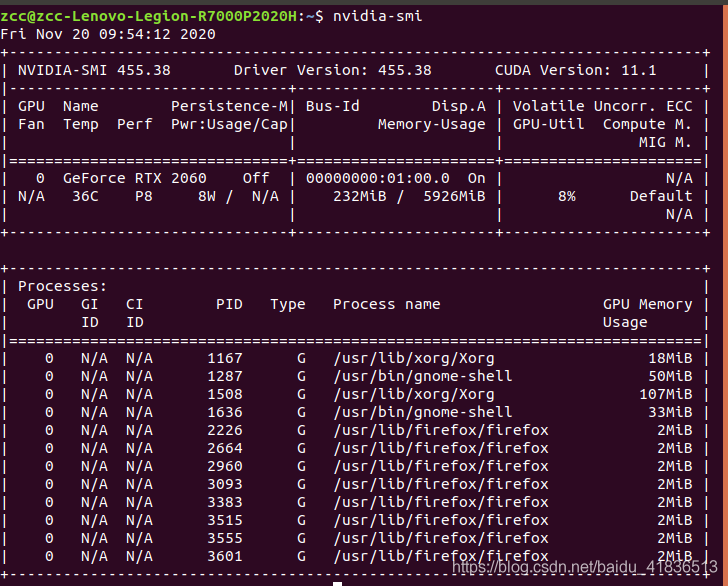Click PID 1167 in the process list
Image resolution: width=728 pixels, height=586 pixels.
pyautogui.click(x=225, y=358)
